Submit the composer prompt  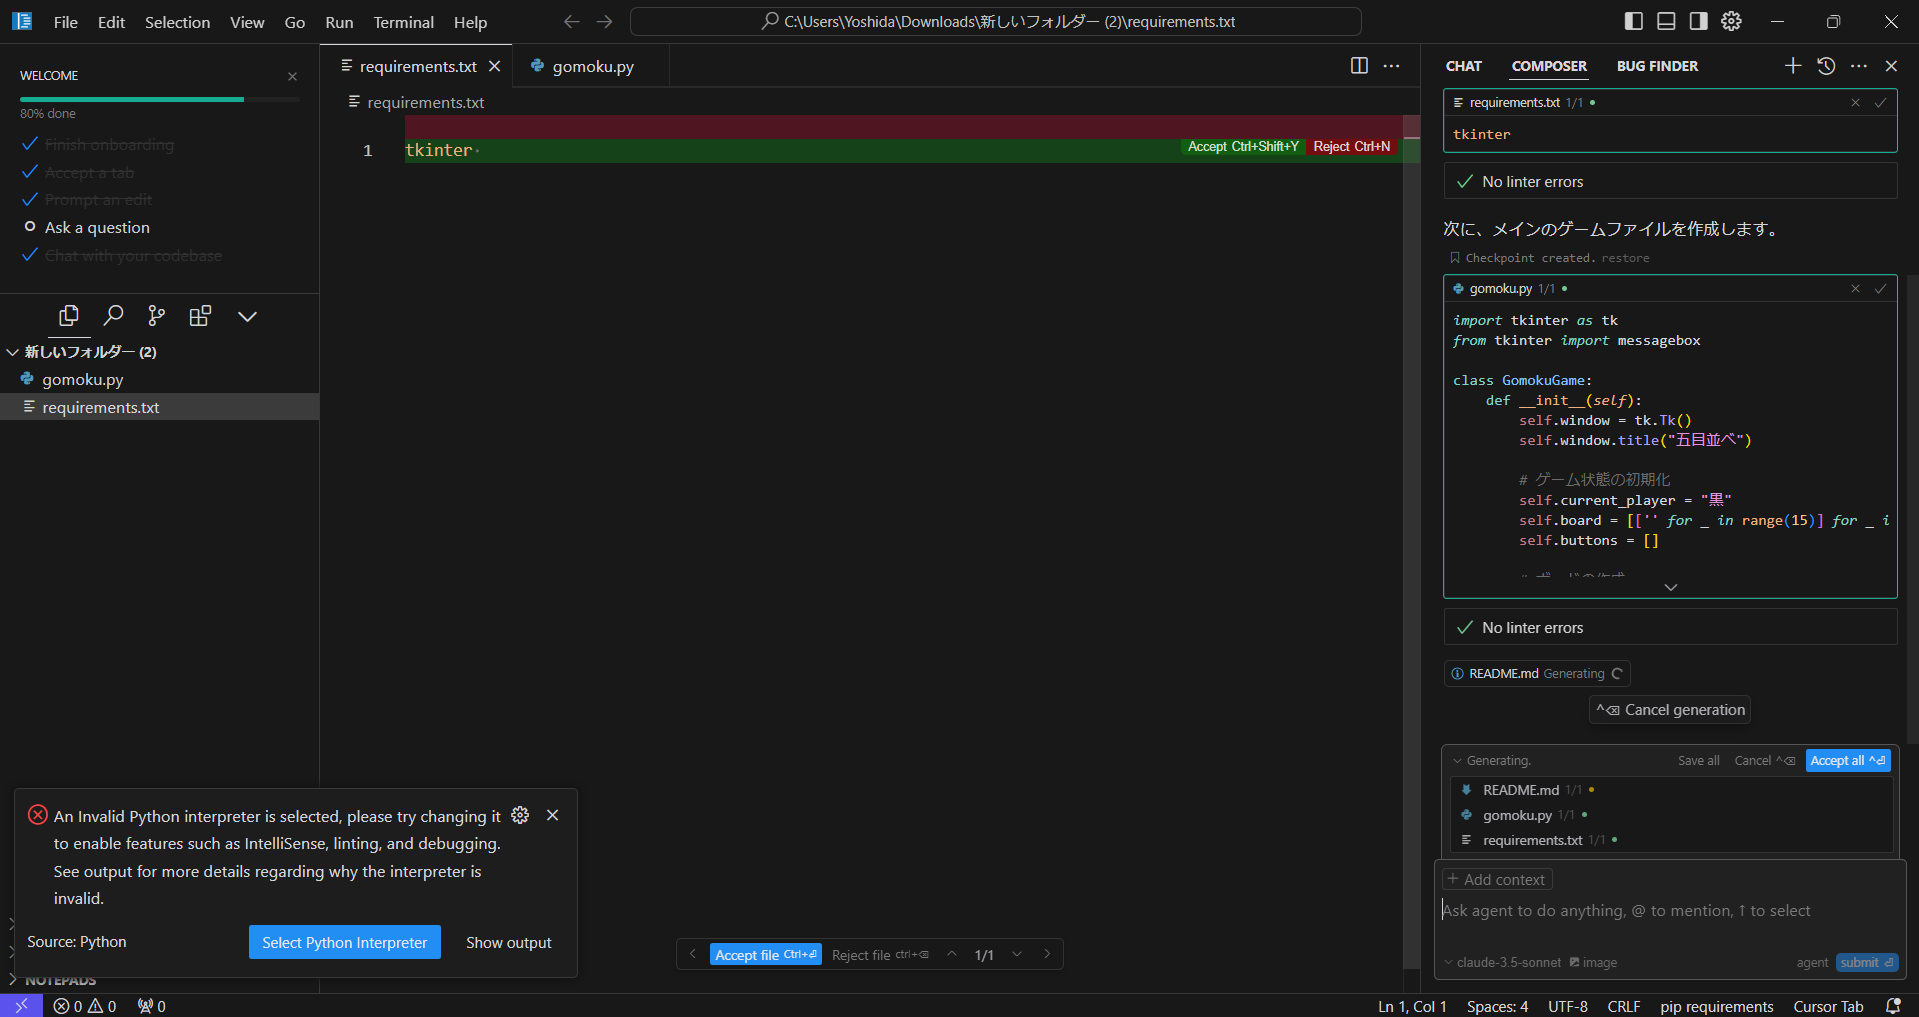[x=1866, y=963]
